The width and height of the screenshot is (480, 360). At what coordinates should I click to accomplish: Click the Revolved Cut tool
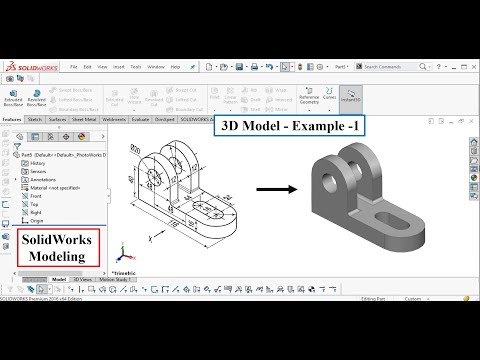(x=154, y=98)
